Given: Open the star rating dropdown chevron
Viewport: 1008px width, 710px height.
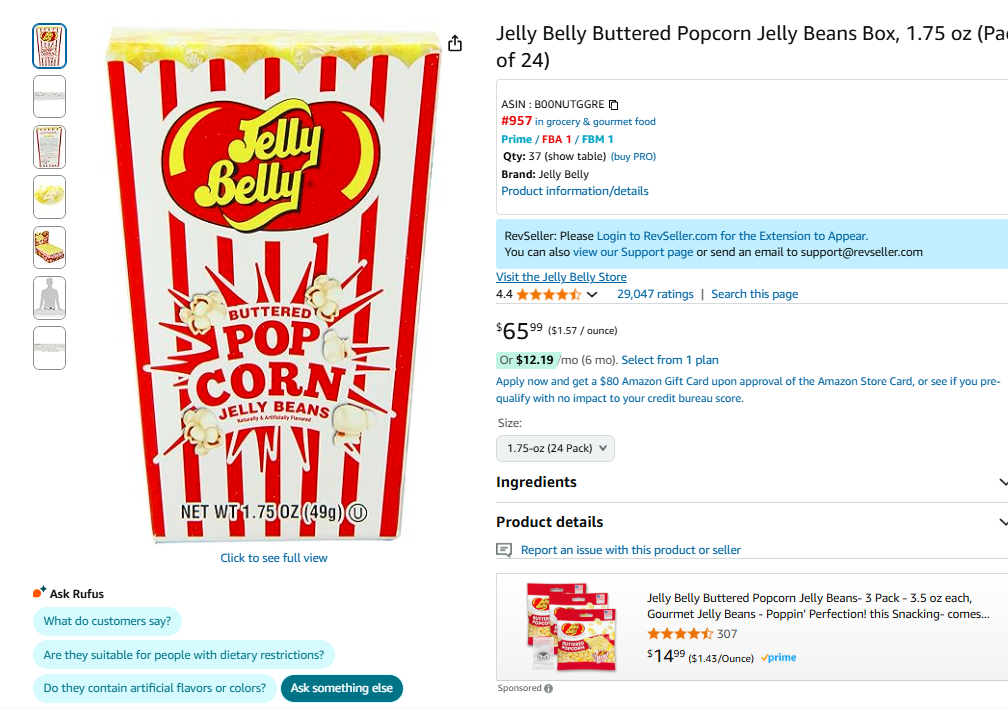Looking at the screenshot, I should click(x=592, y=295).
